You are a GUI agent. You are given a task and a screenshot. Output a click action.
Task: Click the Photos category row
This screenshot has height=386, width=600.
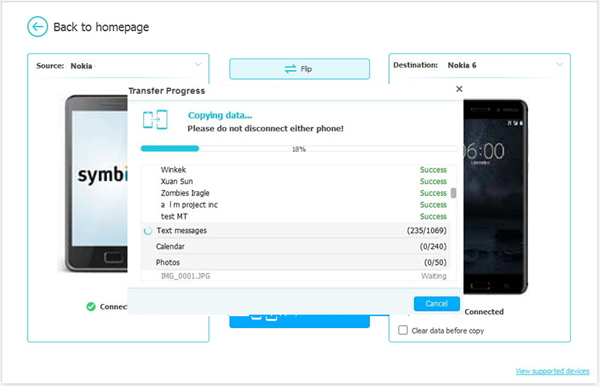[295, 262]
